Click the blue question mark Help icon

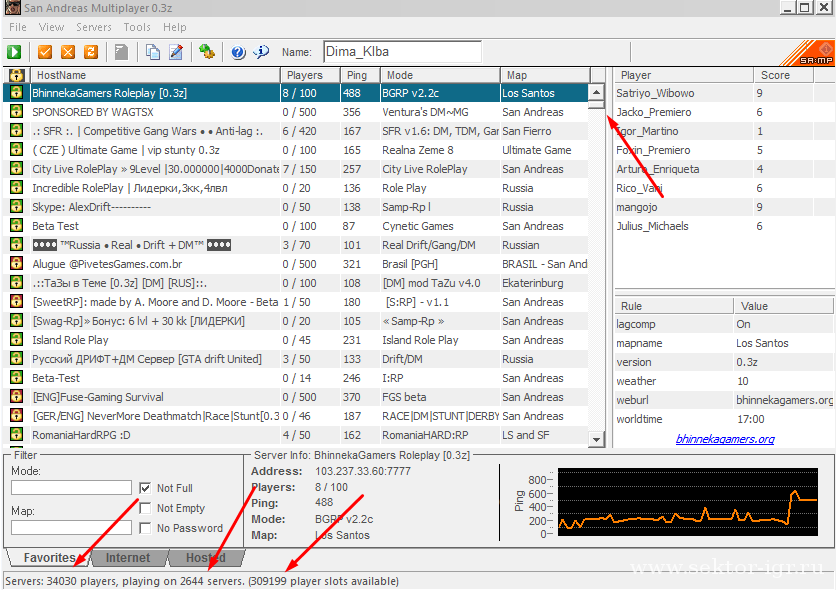coord(238,52)
